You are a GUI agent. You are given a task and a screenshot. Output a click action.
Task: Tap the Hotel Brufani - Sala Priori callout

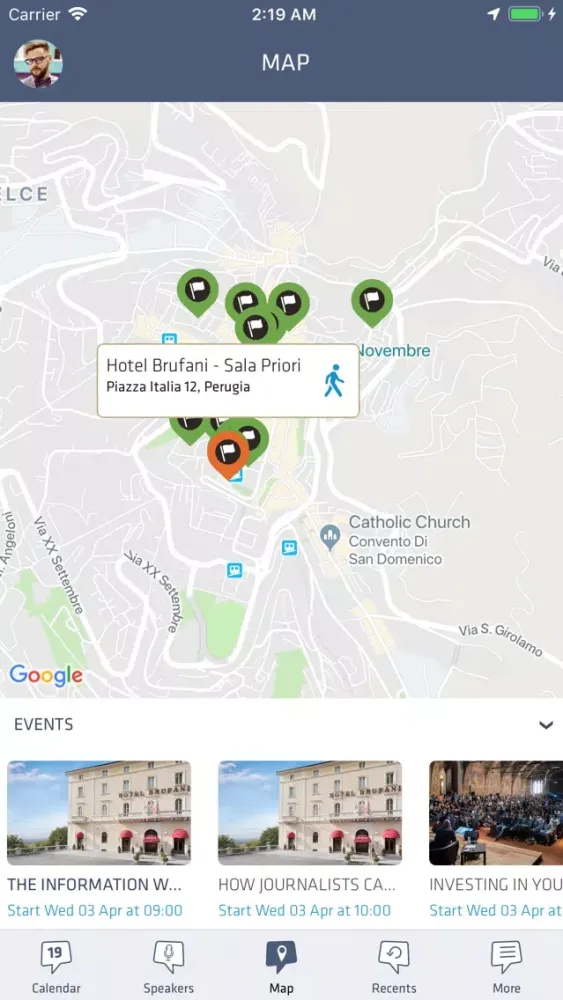[x=228, y=381]
